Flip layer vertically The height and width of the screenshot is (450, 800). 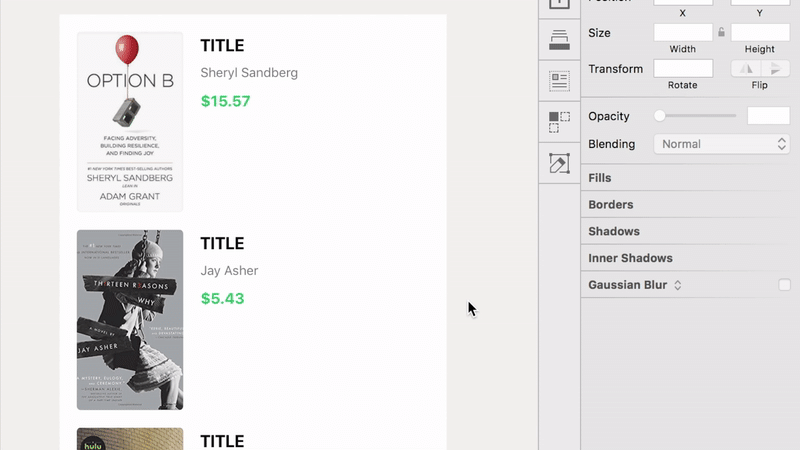775,68
